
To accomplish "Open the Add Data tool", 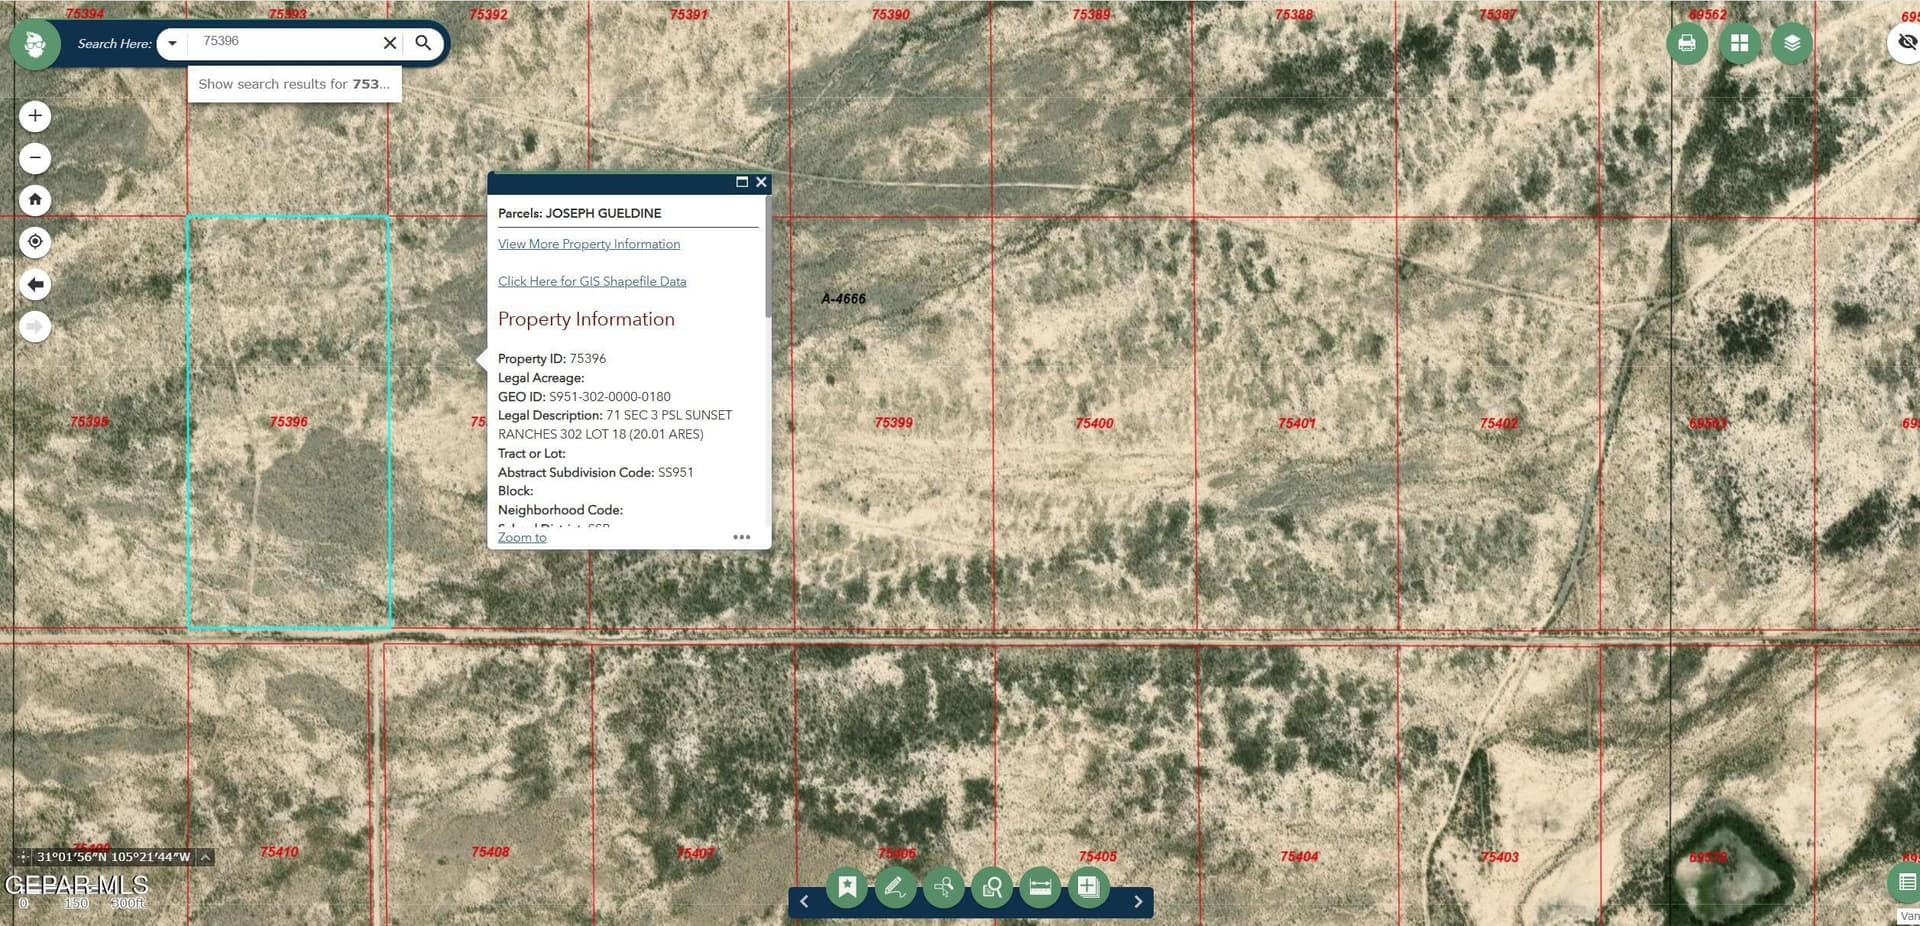I will pyautogui.click(x=1087, y=886).
